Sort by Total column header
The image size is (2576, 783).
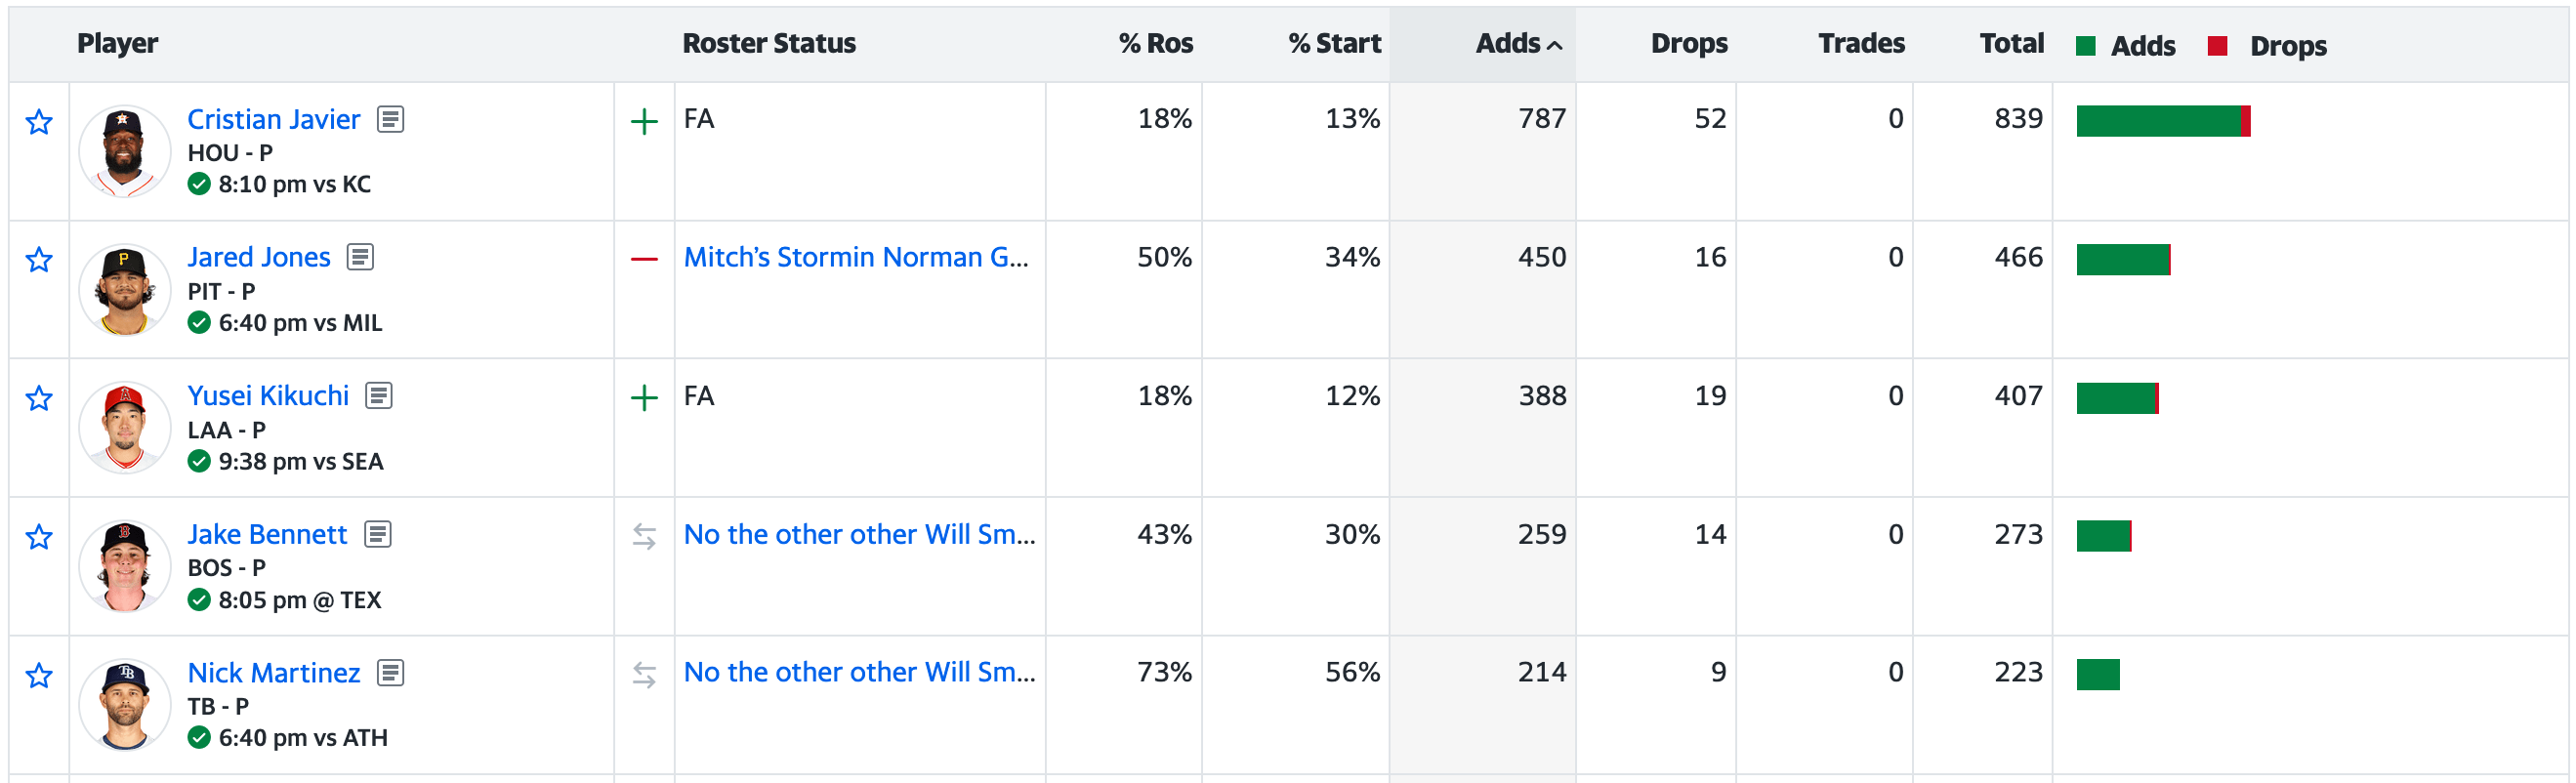point(2011,44)
